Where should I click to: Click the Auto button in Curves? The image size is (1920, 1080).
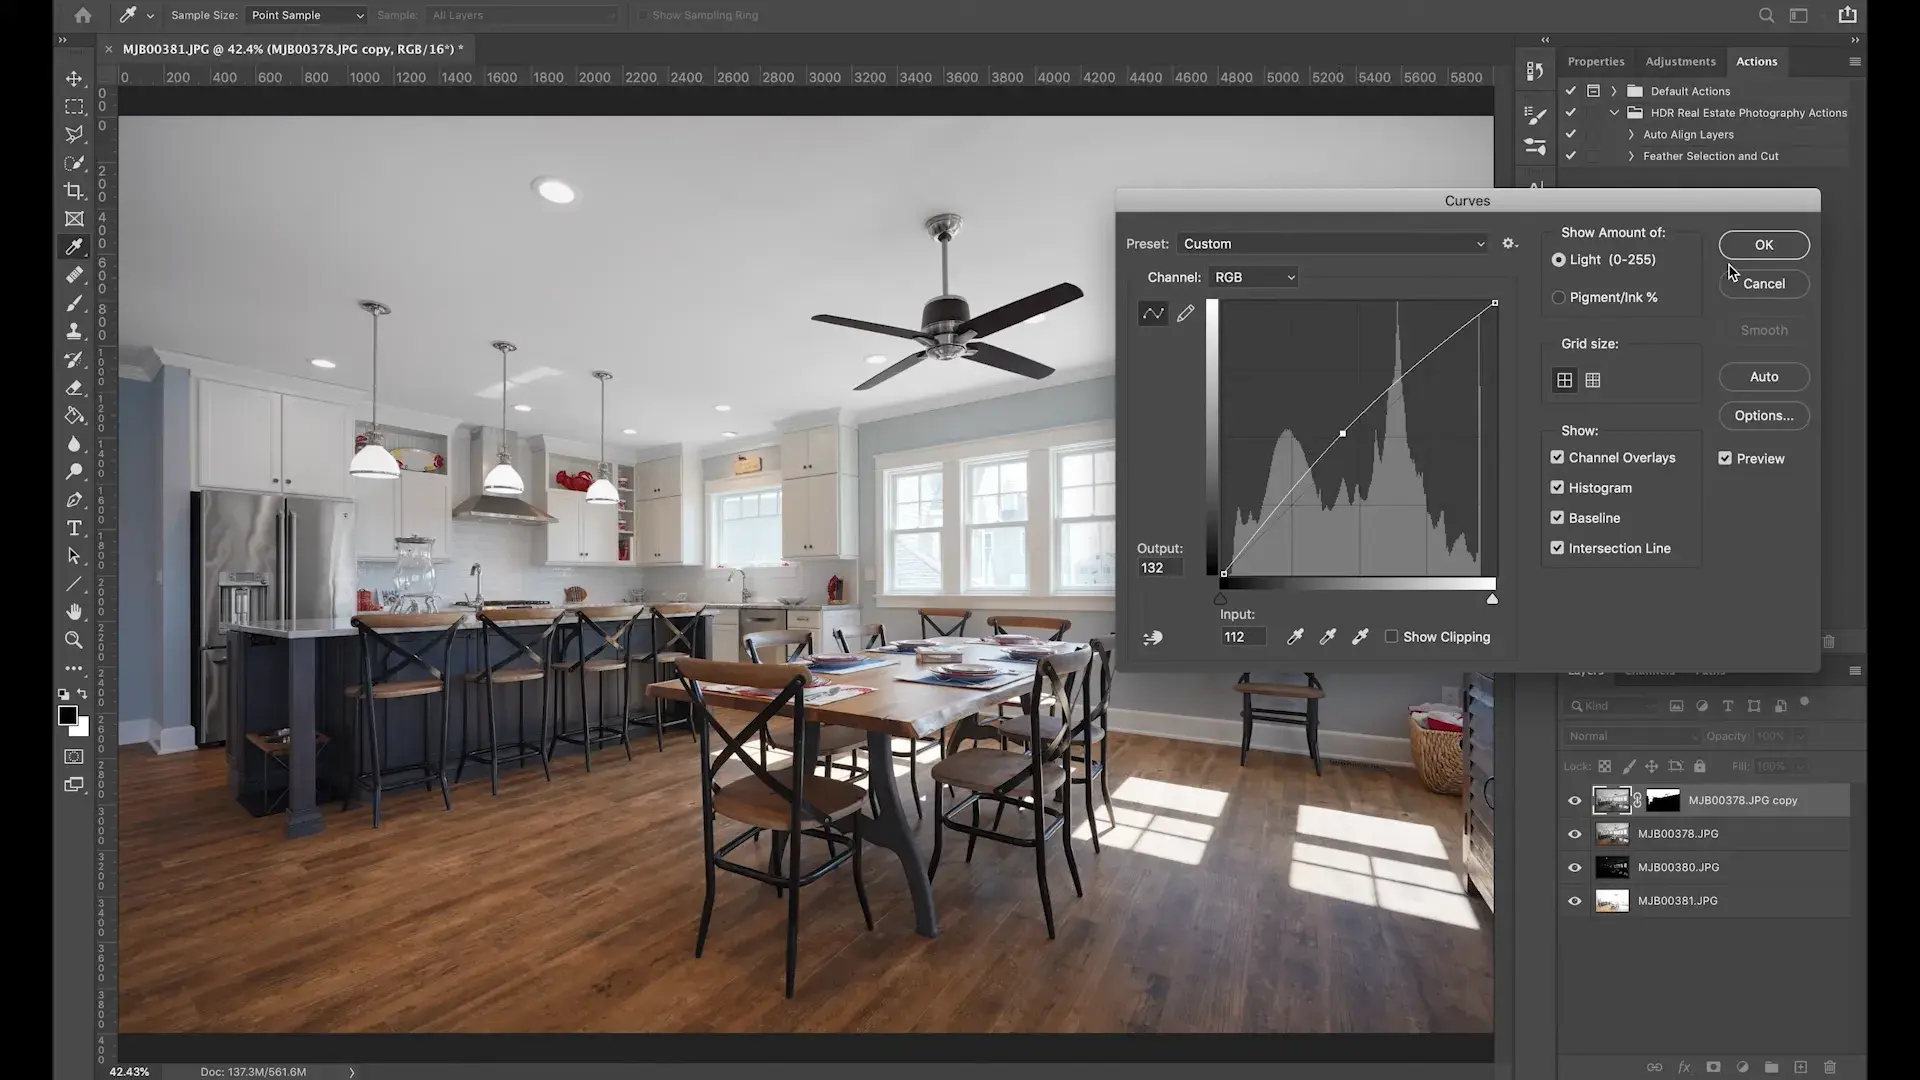pos(1763,377)
